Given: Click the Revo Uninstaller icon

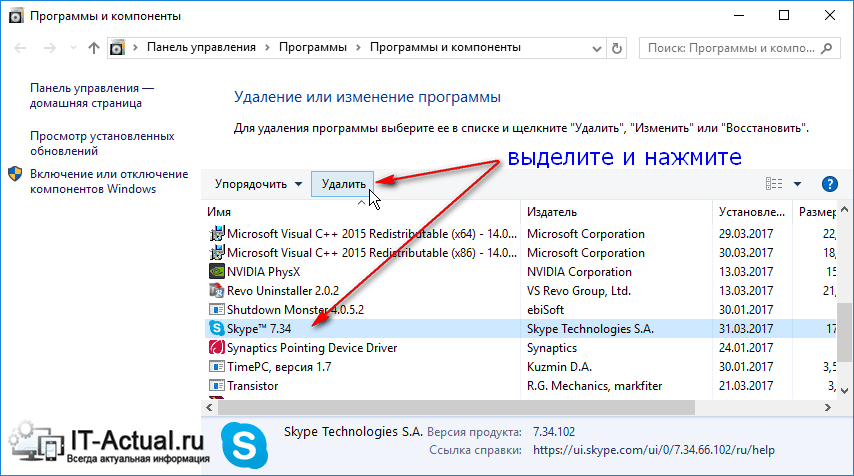Looking at the screenshot, I should click(x=216, y=290).
